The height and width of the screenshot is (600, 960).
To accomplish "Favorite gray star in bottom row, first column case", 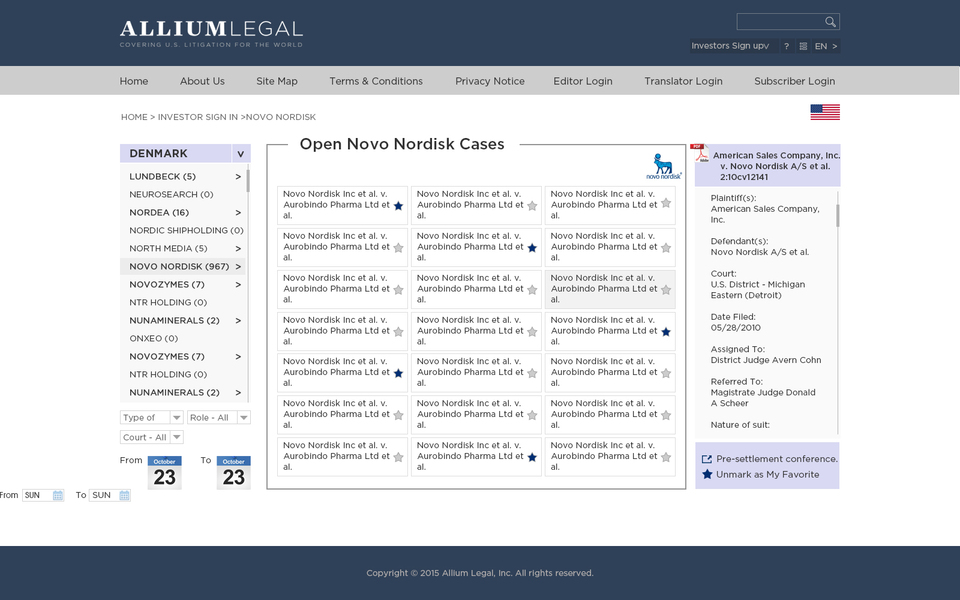I will [398, 457].
